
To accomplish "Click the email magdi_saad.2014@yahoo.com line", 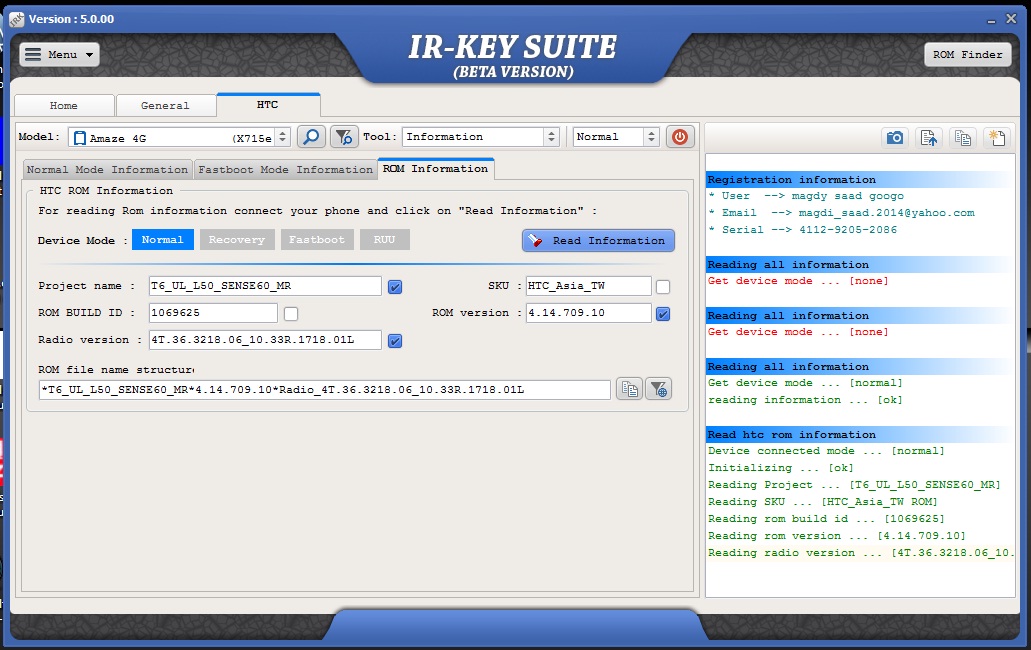I will pyautogui.click(x=842, y=213).
